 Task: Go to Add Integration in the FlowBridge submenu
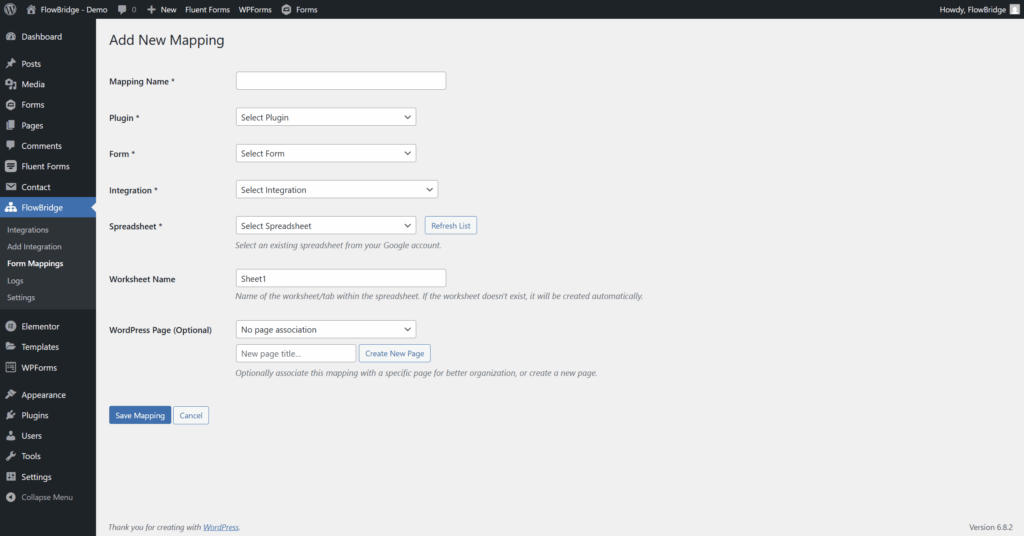[34, 247]
